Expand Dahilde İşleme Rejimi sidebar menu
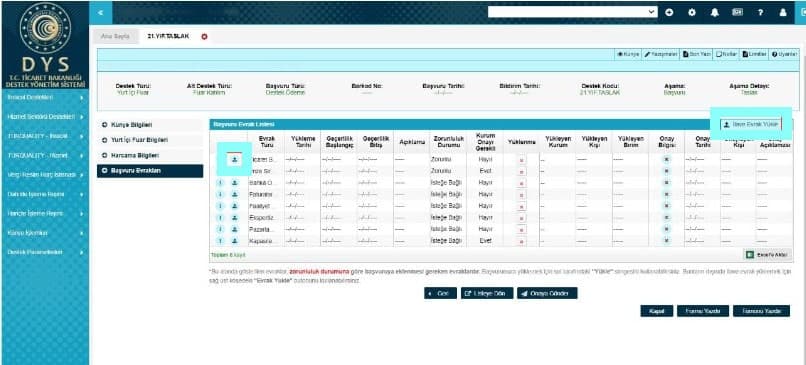806x365 pixels. point(45,194)
